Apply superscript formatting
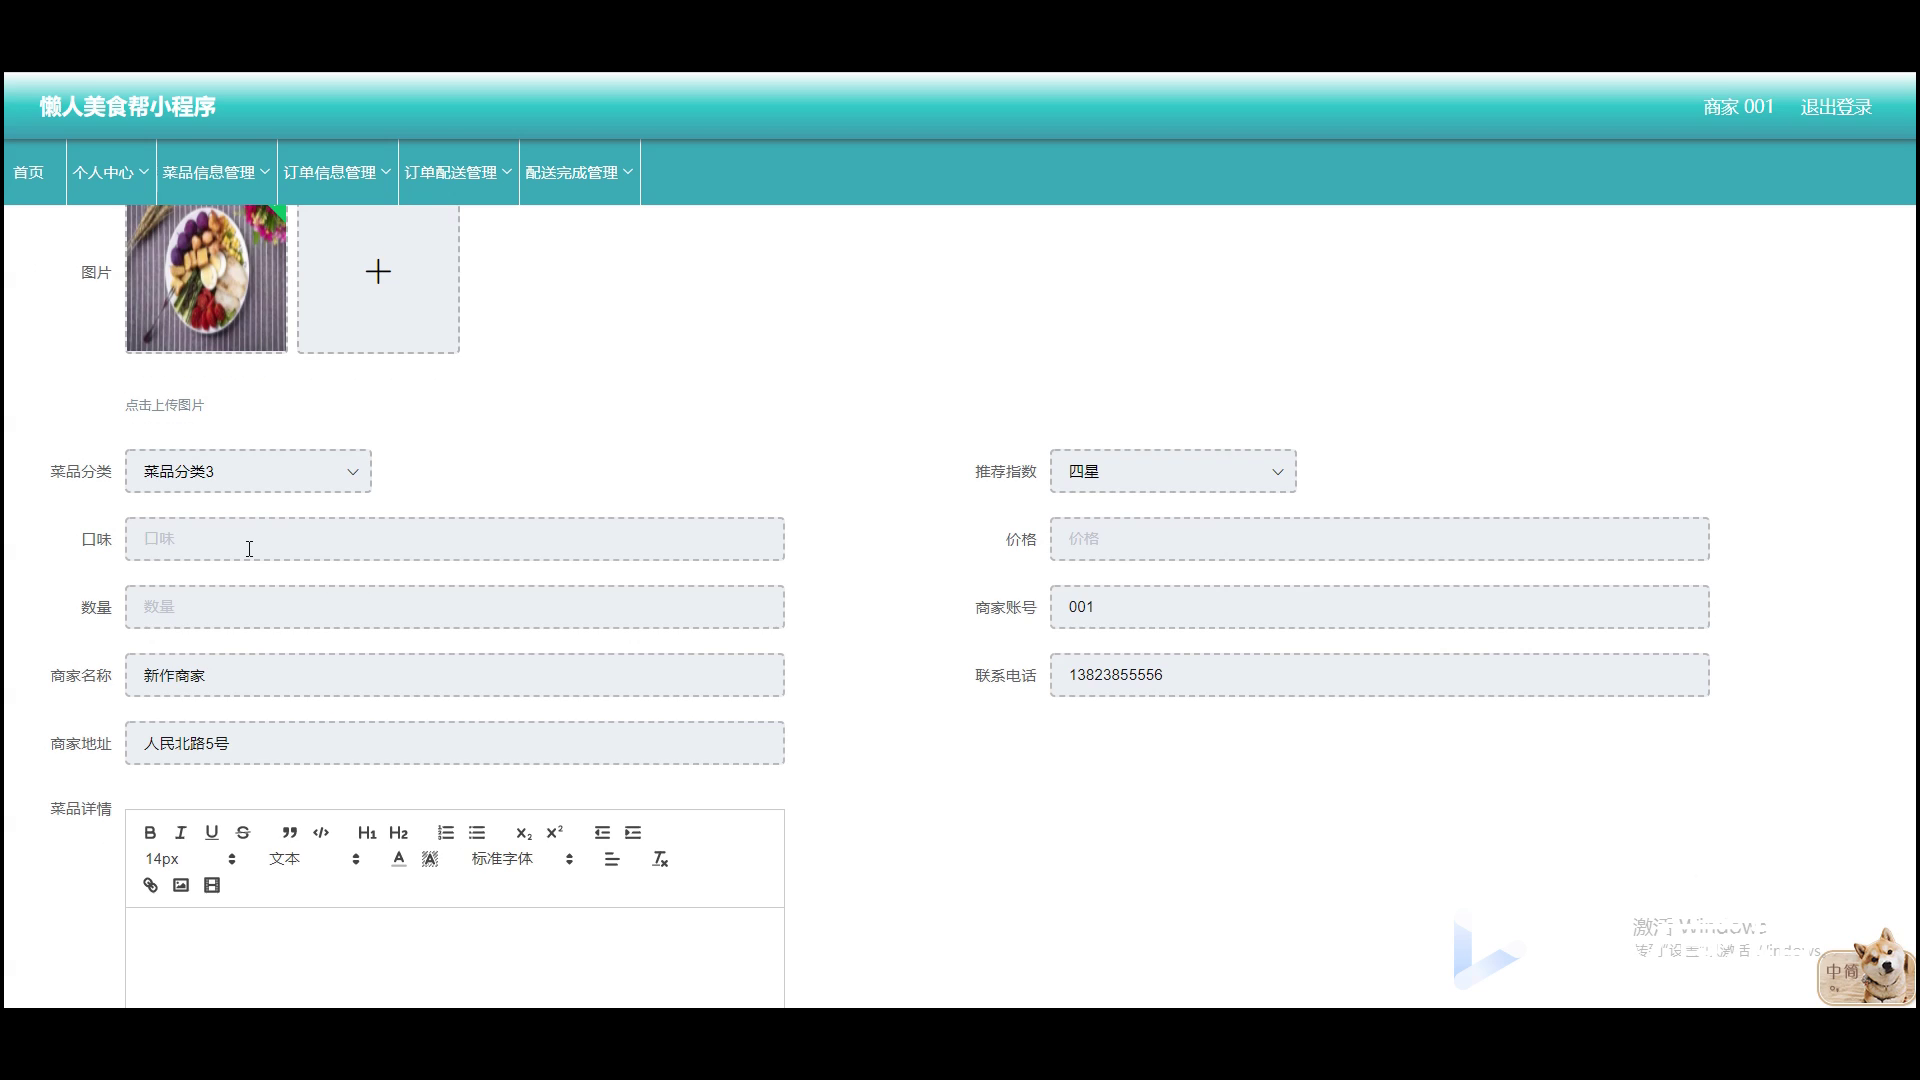The width and height of the screenshot is (1920, 1080). (555, 832)
